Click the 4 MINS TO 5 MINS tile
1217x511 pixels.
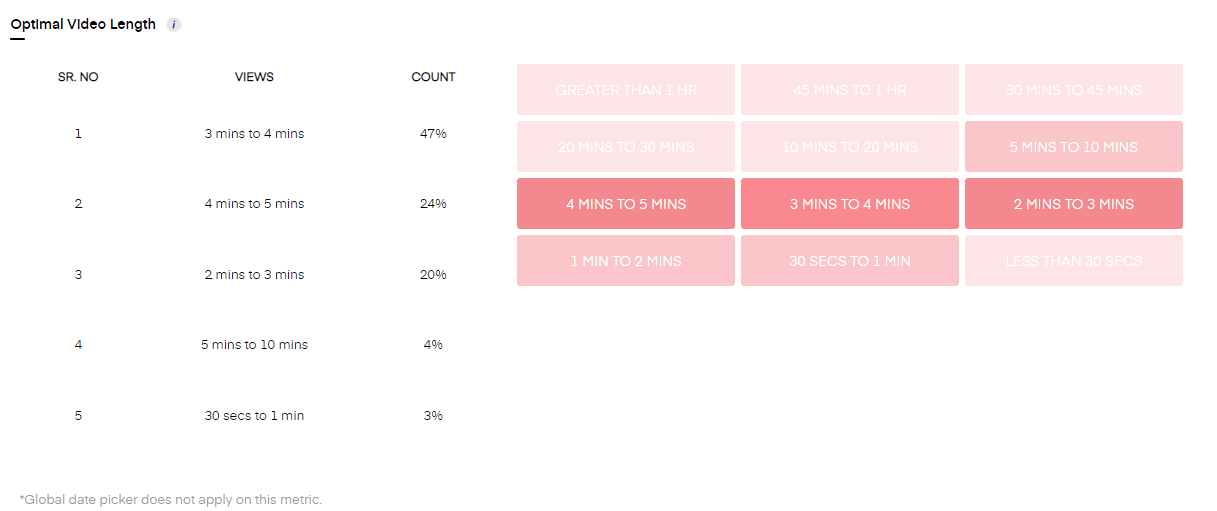point(626,204)
